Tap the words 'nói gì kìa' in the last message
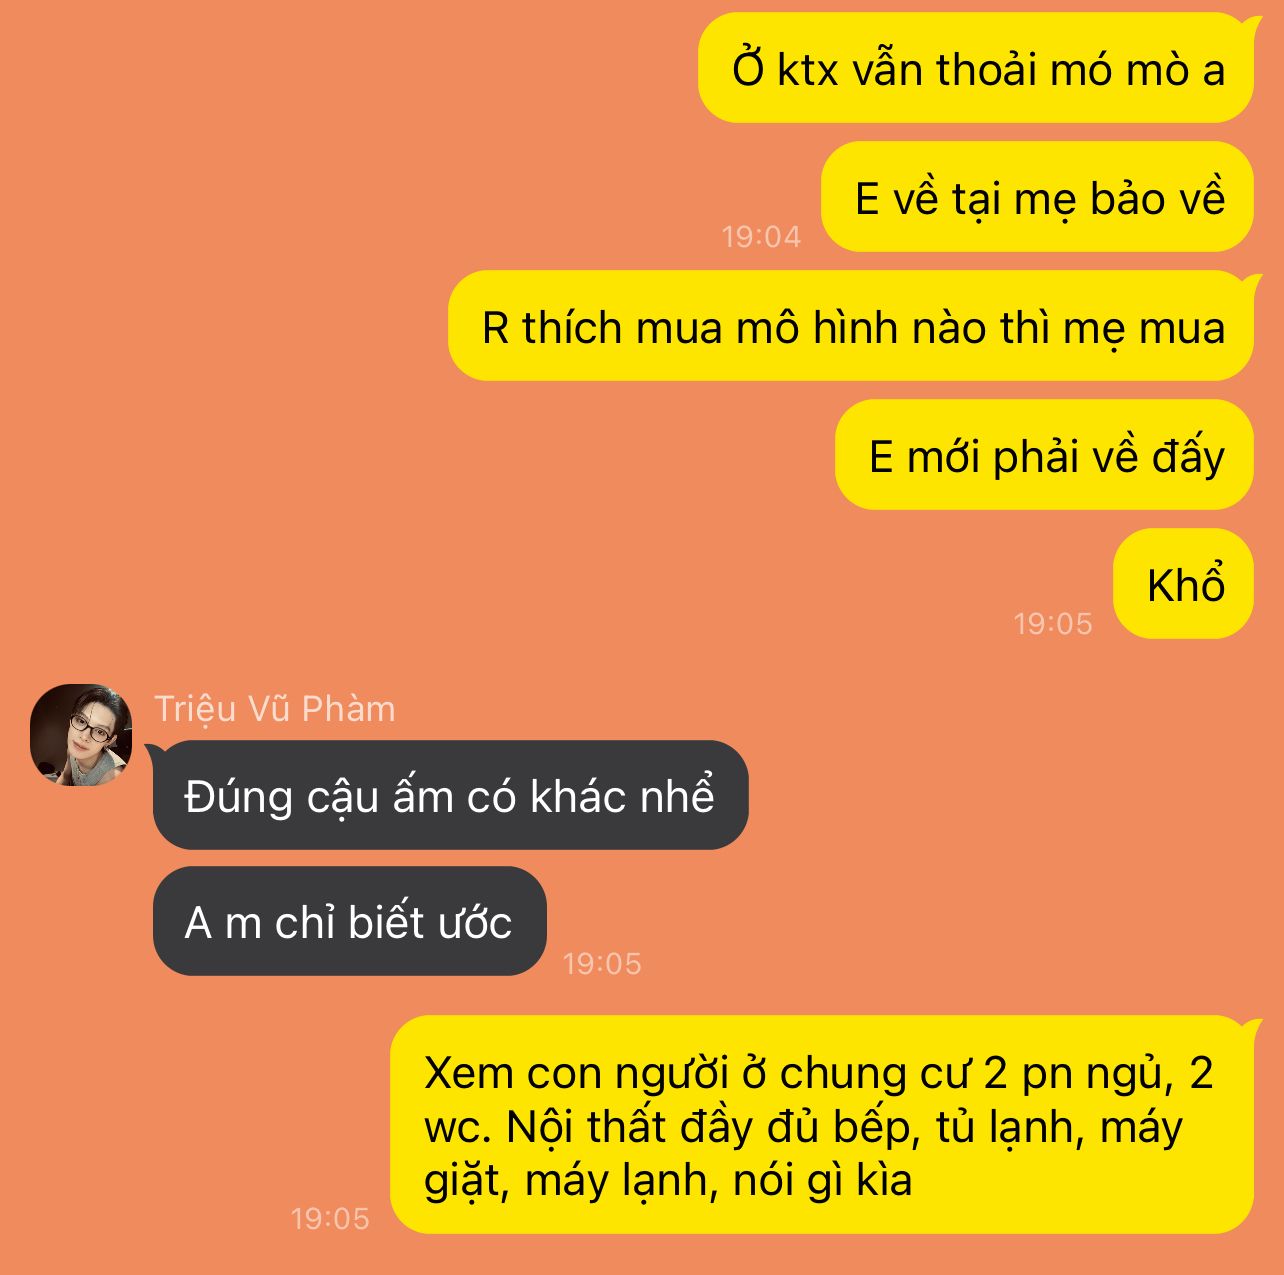The image size is (1284, 1275). point(823,1181)
